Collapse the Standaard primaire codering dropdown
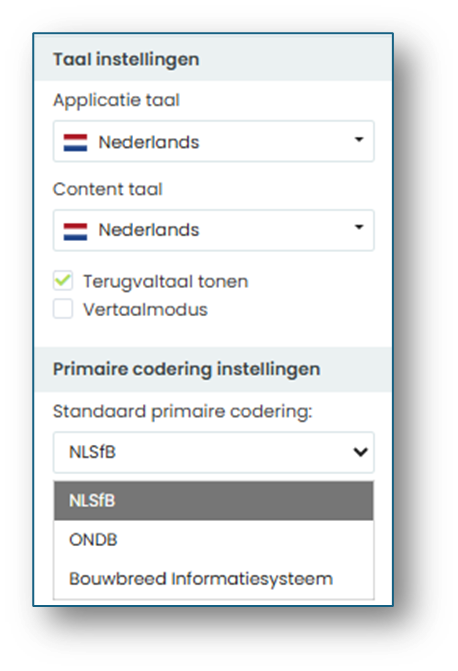This screenshot has height=671, width=458. tap(214, 452)
